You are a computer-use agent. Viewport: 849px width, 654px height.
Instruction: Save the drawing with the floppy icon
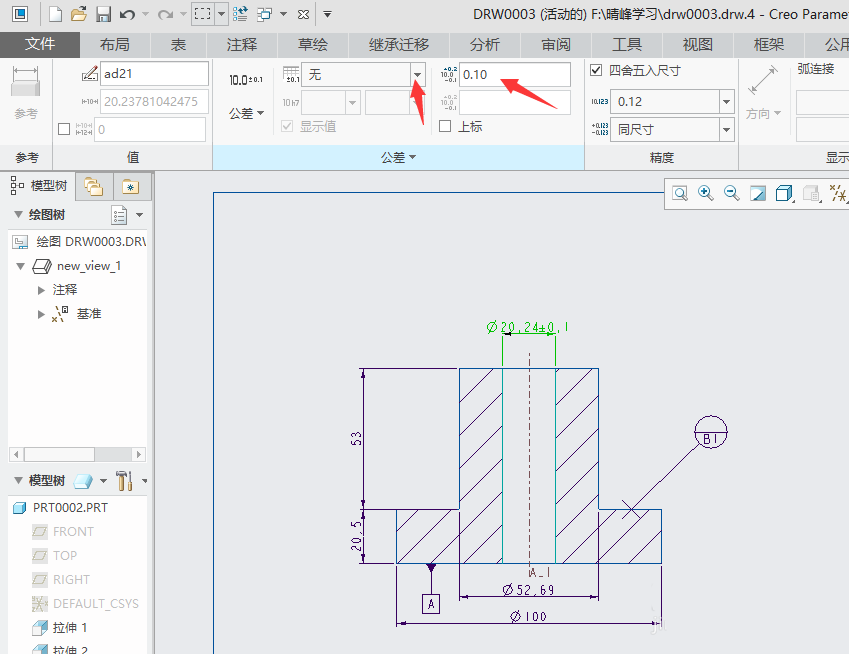(103, 14)
